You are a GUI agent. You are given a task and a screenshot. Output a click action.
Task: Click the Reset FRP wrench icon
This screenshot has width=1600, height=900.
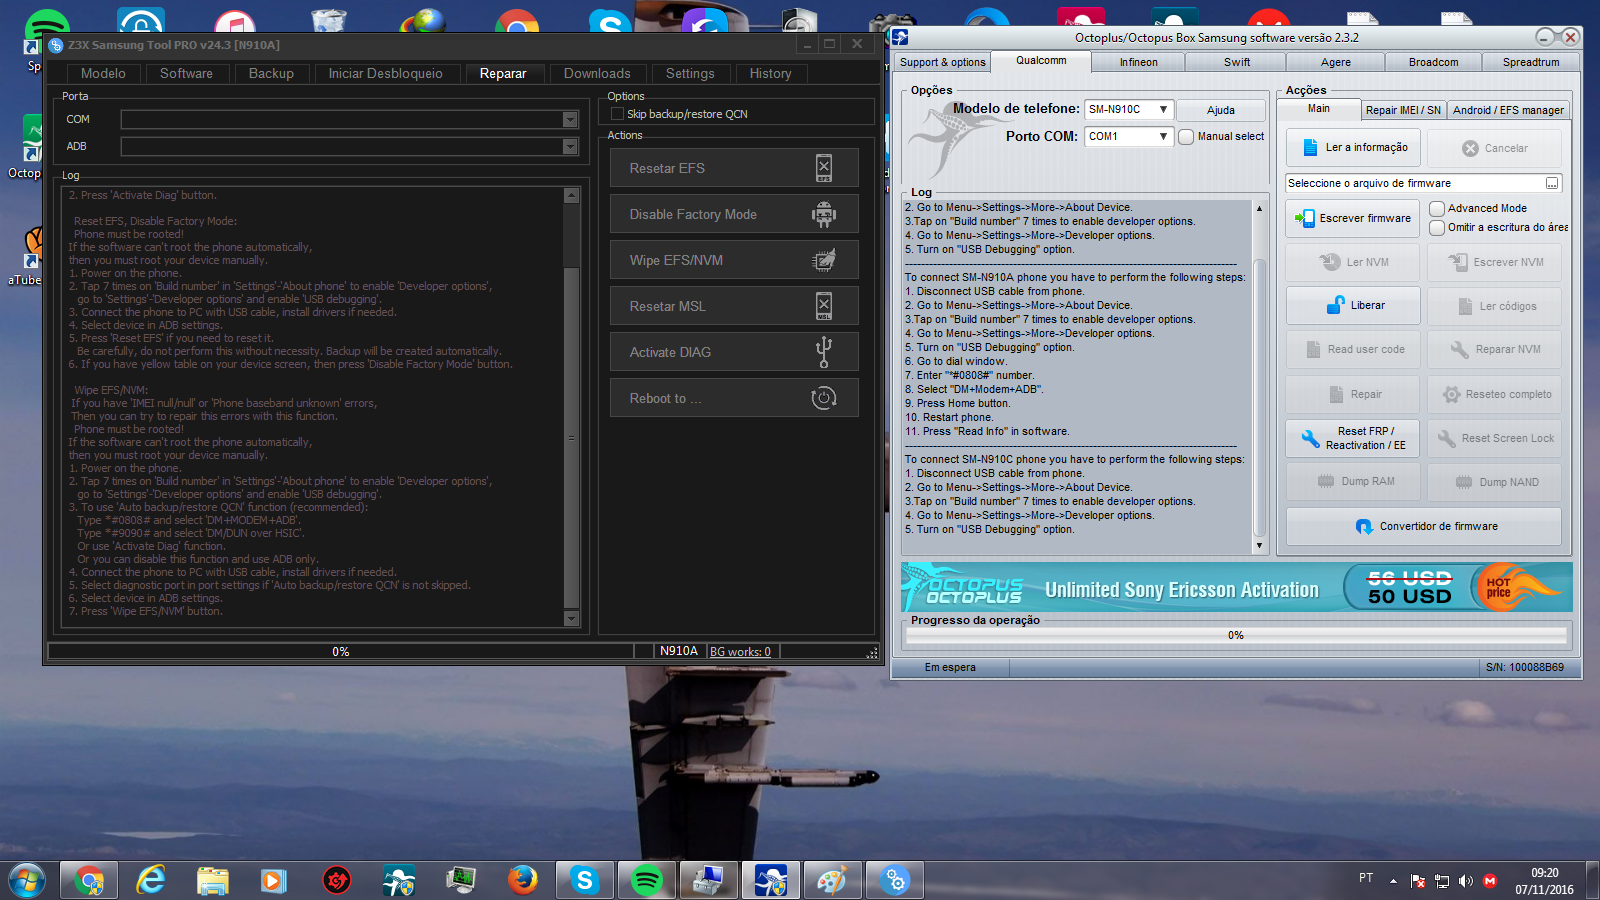tap(1310, 438)
